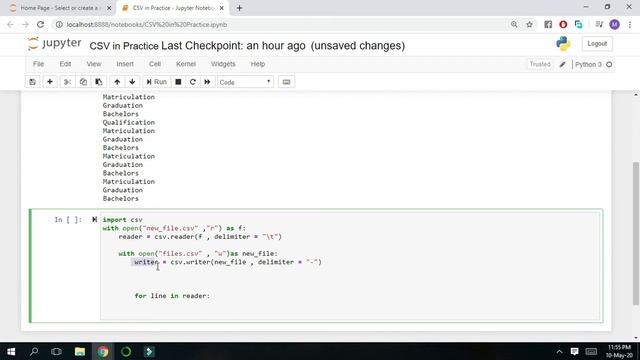Move selected cell up with the arrow
640x360 pixels.
point(117,82)
